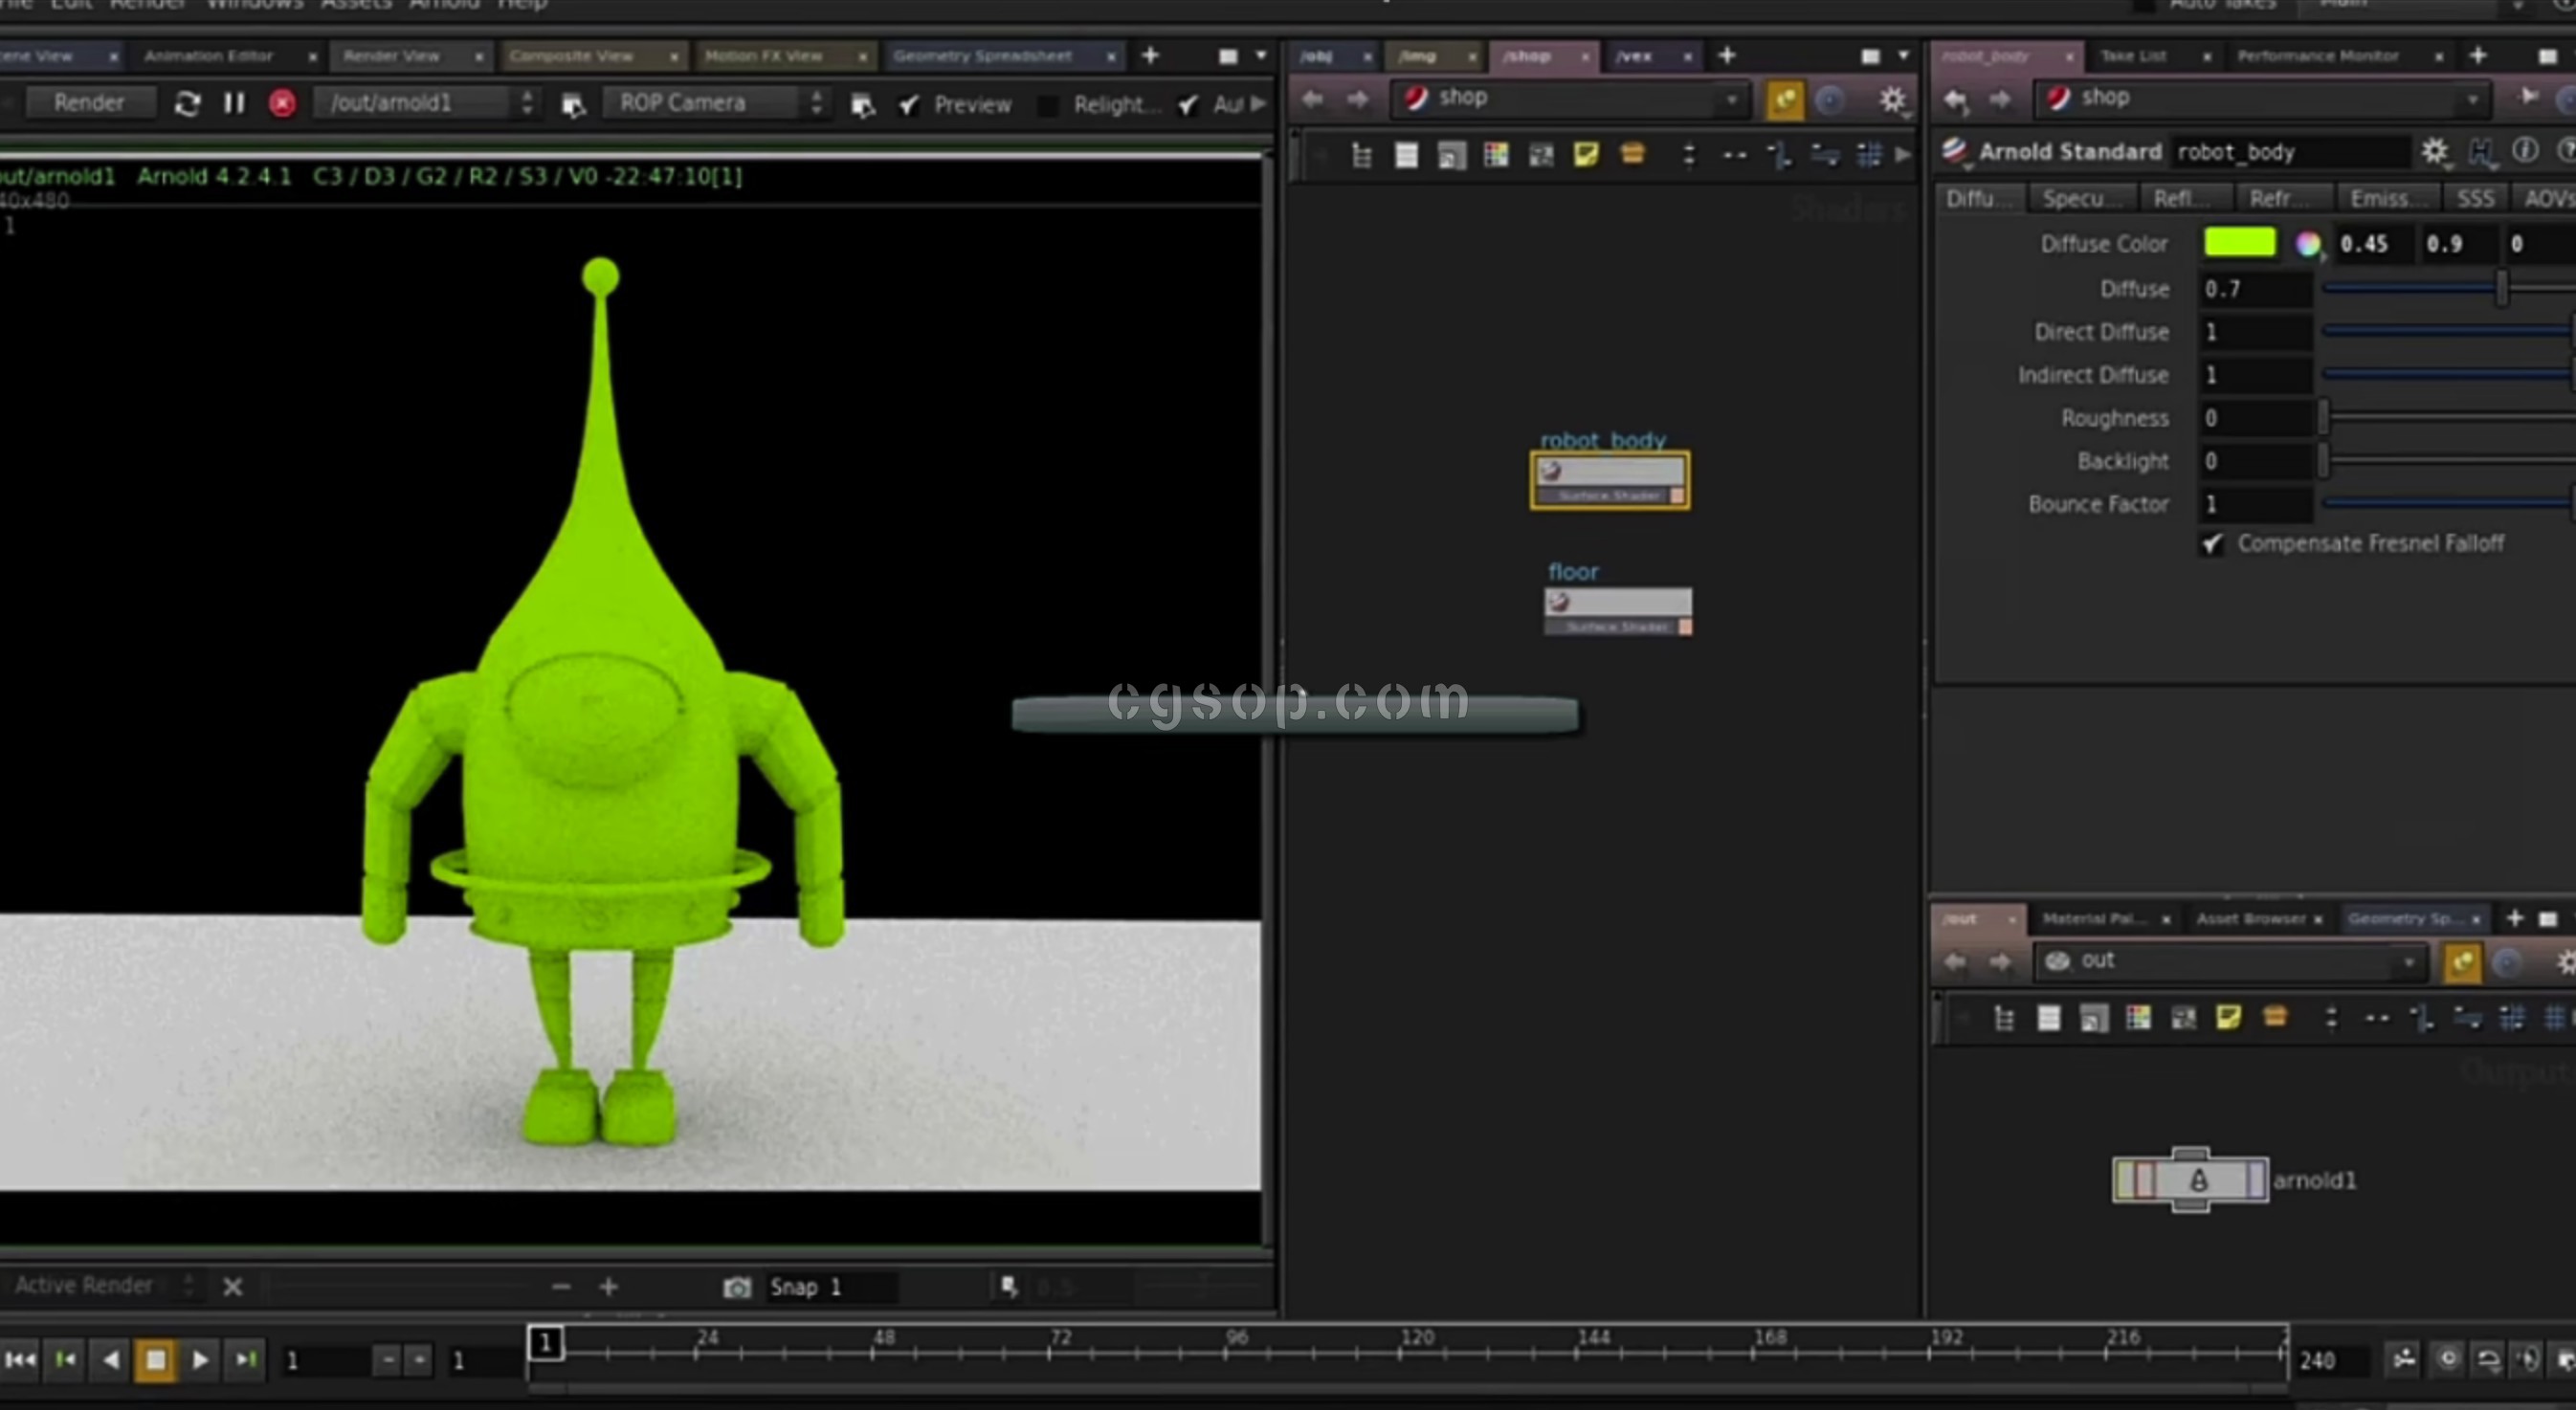2576x1410 pixels.
Task: Open the shop path dropdown in network view
Action: [x=1731, y=99]
